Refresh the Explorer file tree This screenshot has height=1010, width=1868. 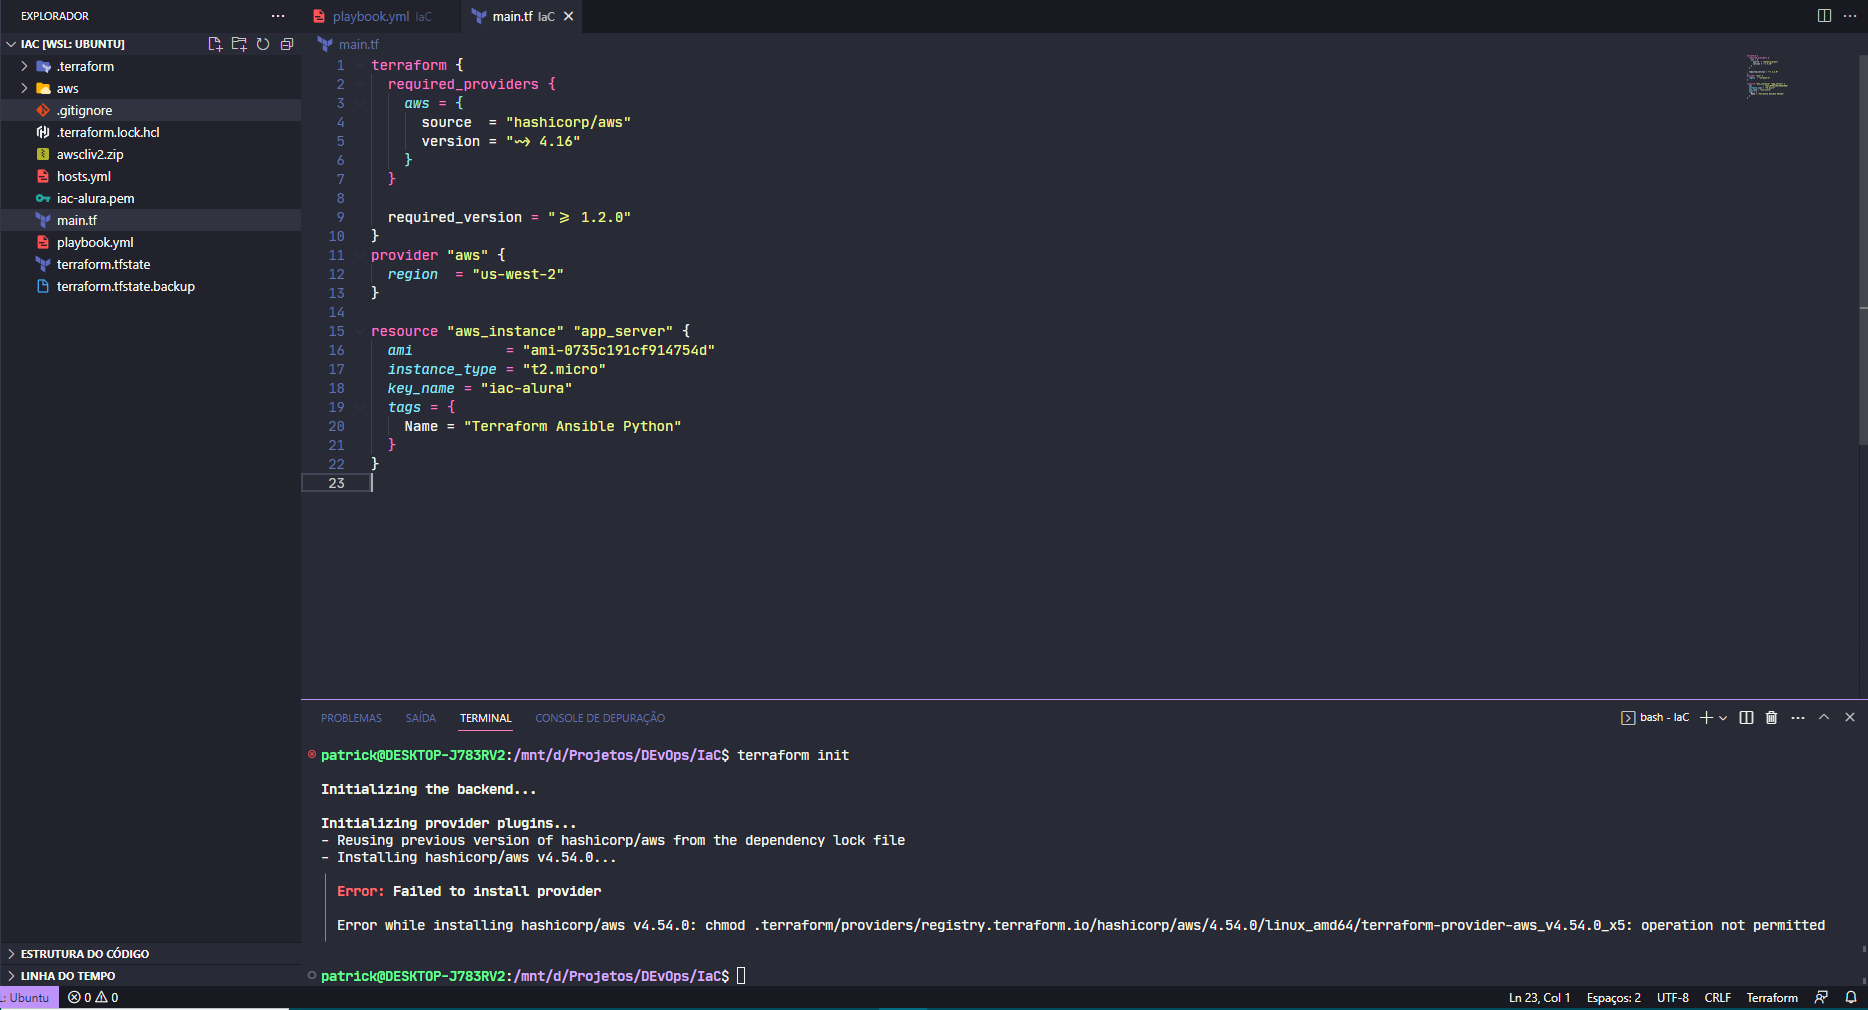263,44
